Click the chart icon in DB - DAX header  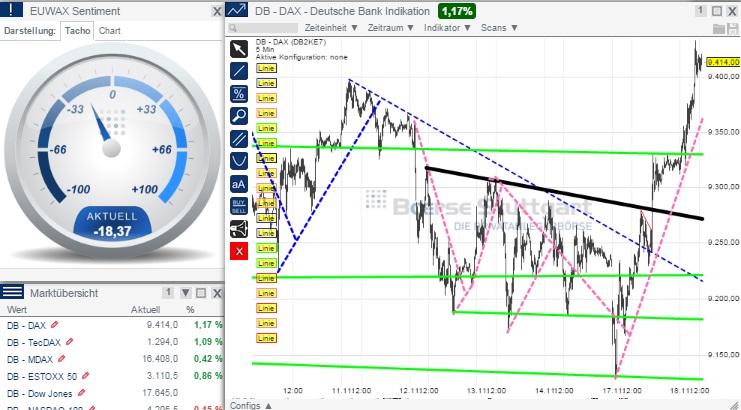point(236,10)
